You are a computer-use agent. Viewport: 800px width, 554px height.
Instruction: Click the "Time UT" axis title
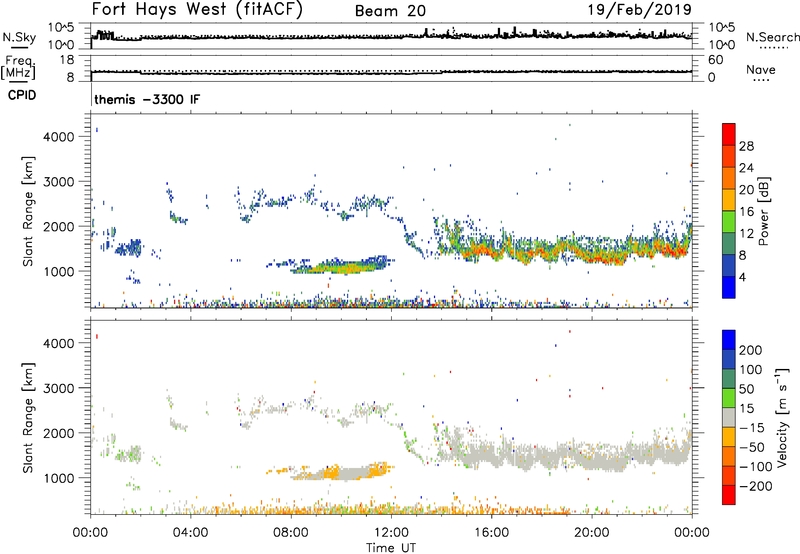391,547
